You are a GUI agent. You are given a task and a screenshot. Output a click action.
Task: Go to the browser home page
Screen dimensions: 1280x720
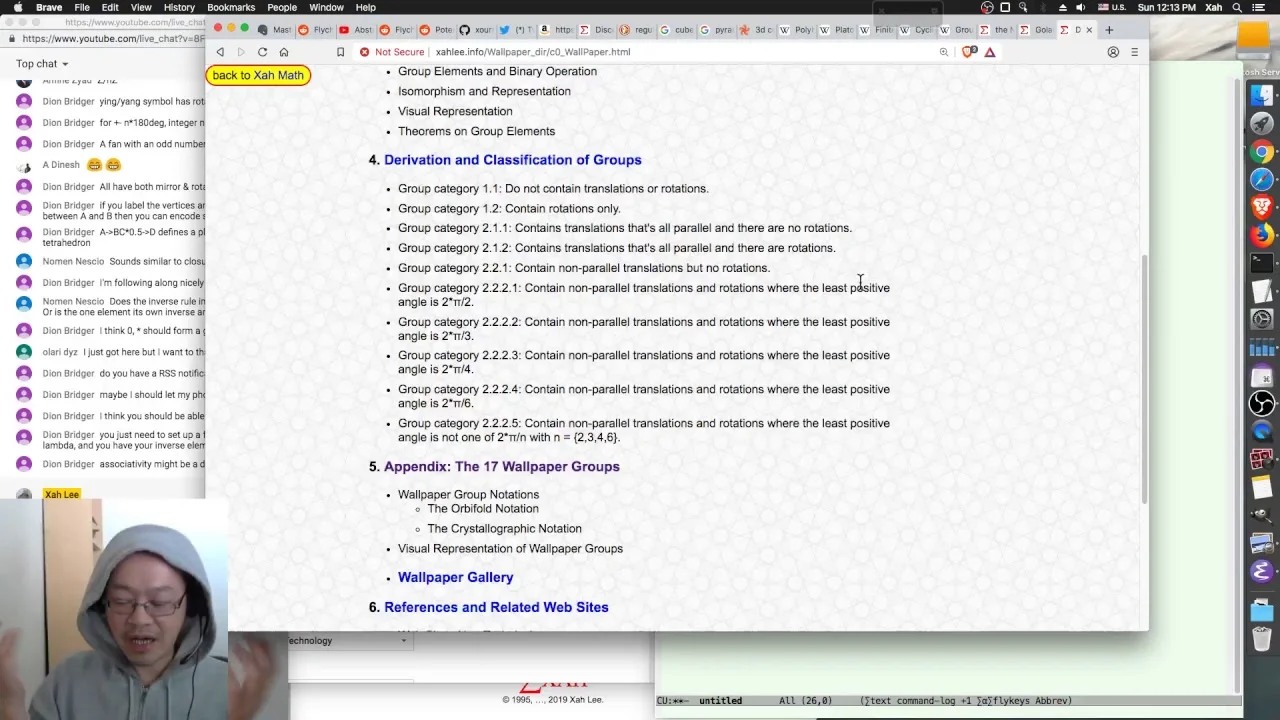[284, 52]
